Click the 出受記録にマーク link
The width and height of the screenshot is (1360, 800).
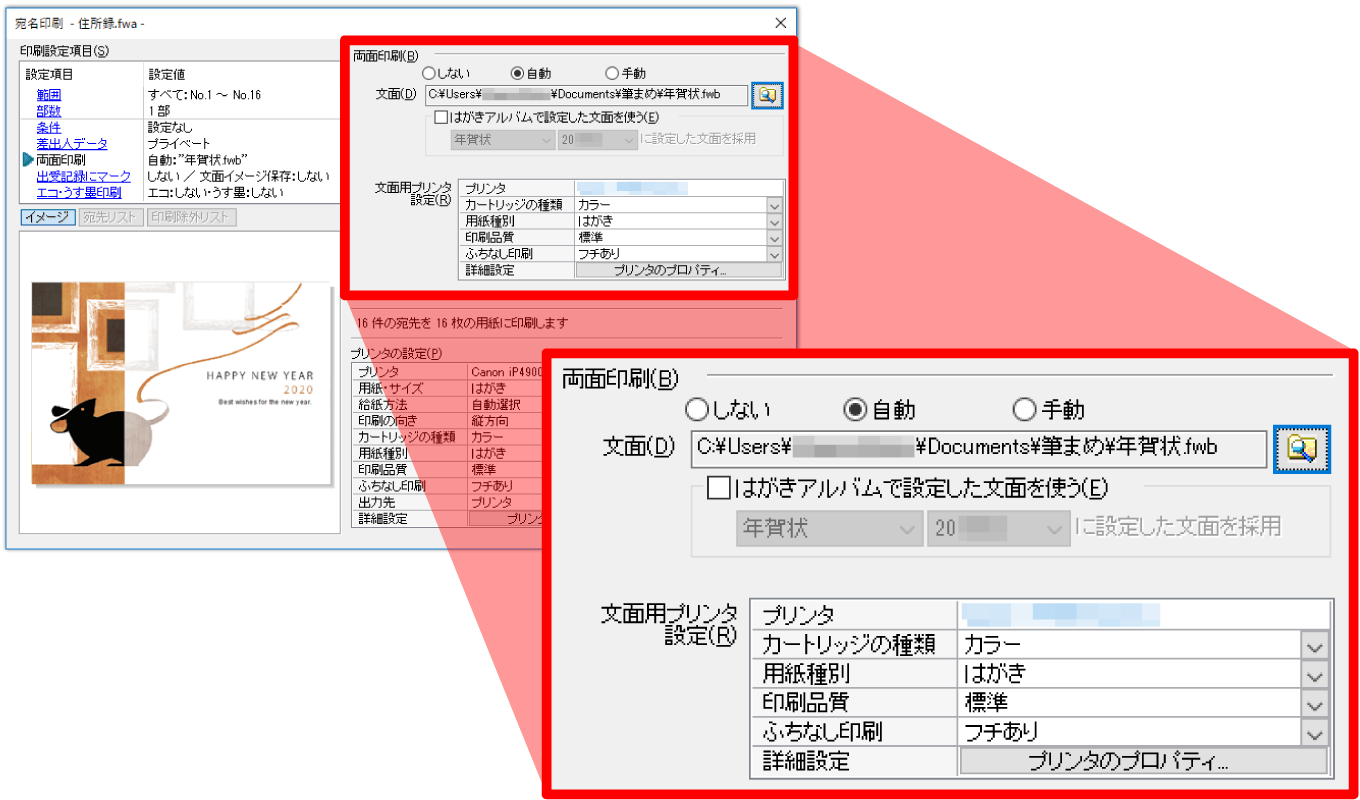(x=83, y=176)
